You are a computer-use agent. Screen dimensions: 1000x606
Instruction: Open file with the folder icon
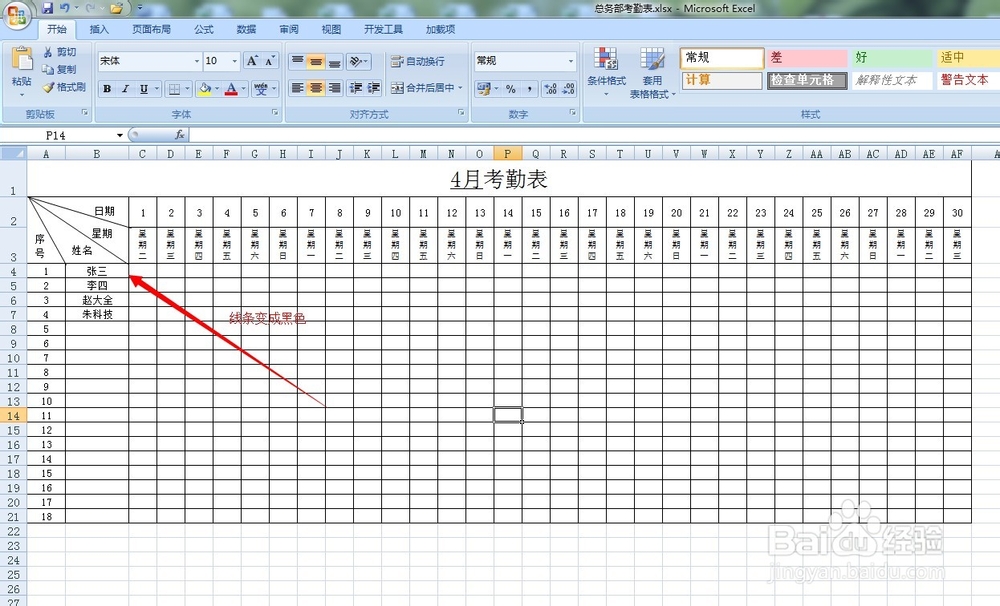click(116, 8)
